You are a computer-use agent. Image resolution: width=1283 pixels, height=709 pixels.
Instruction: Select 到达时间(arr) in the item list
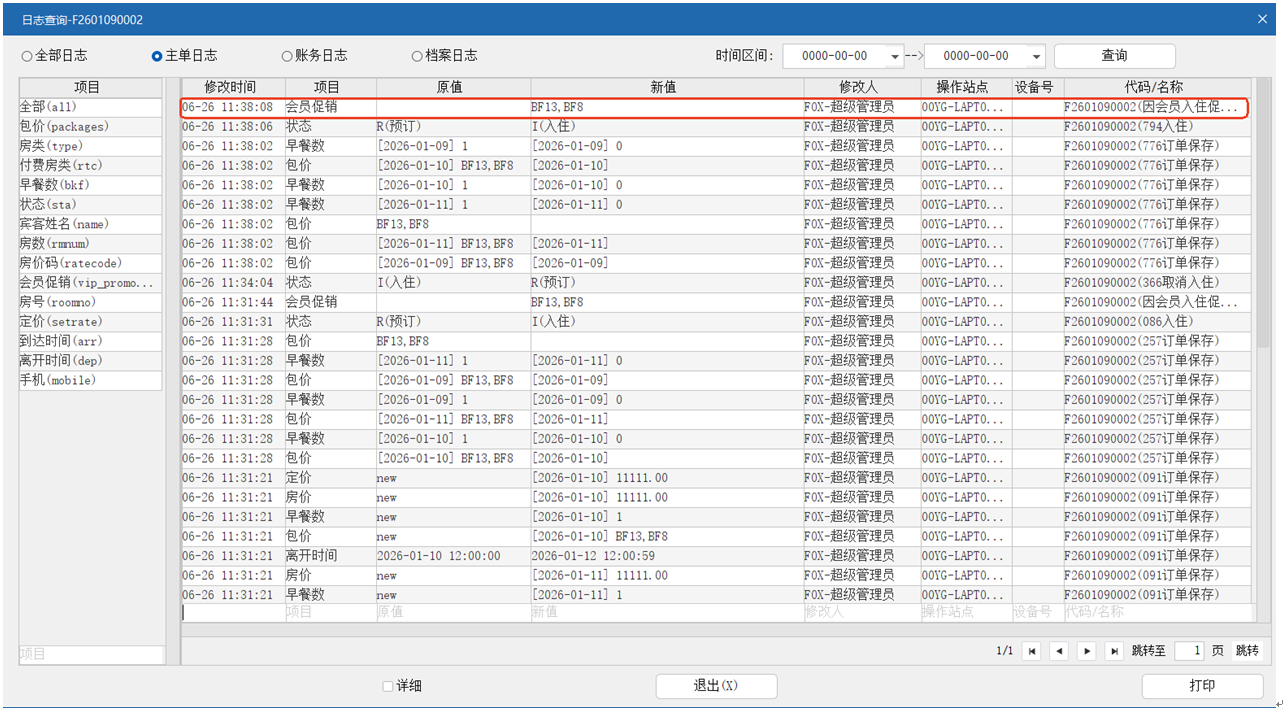pos(90,341)
